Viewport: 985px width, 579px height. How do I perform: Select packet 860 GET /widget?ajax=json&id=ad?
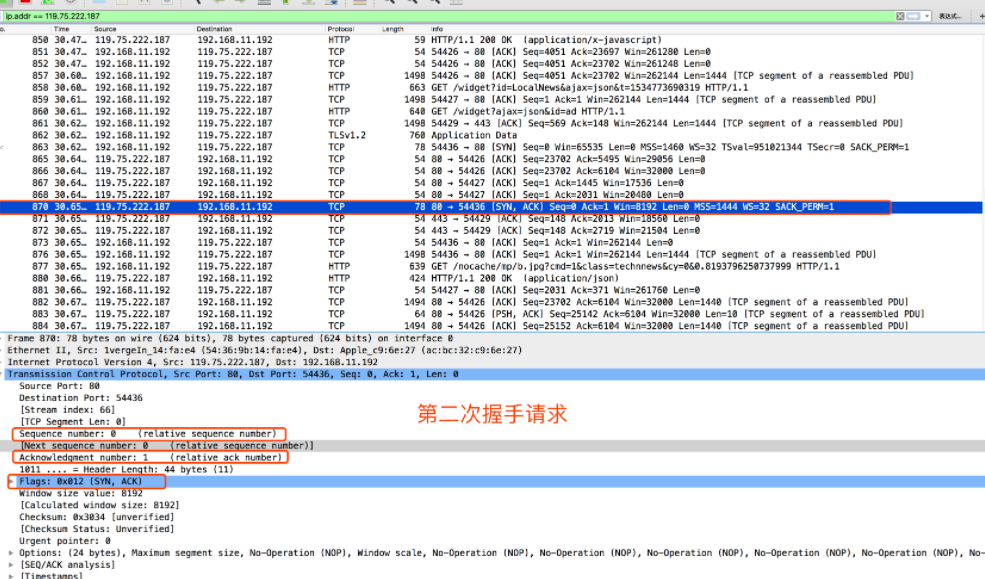click(492, 112)
